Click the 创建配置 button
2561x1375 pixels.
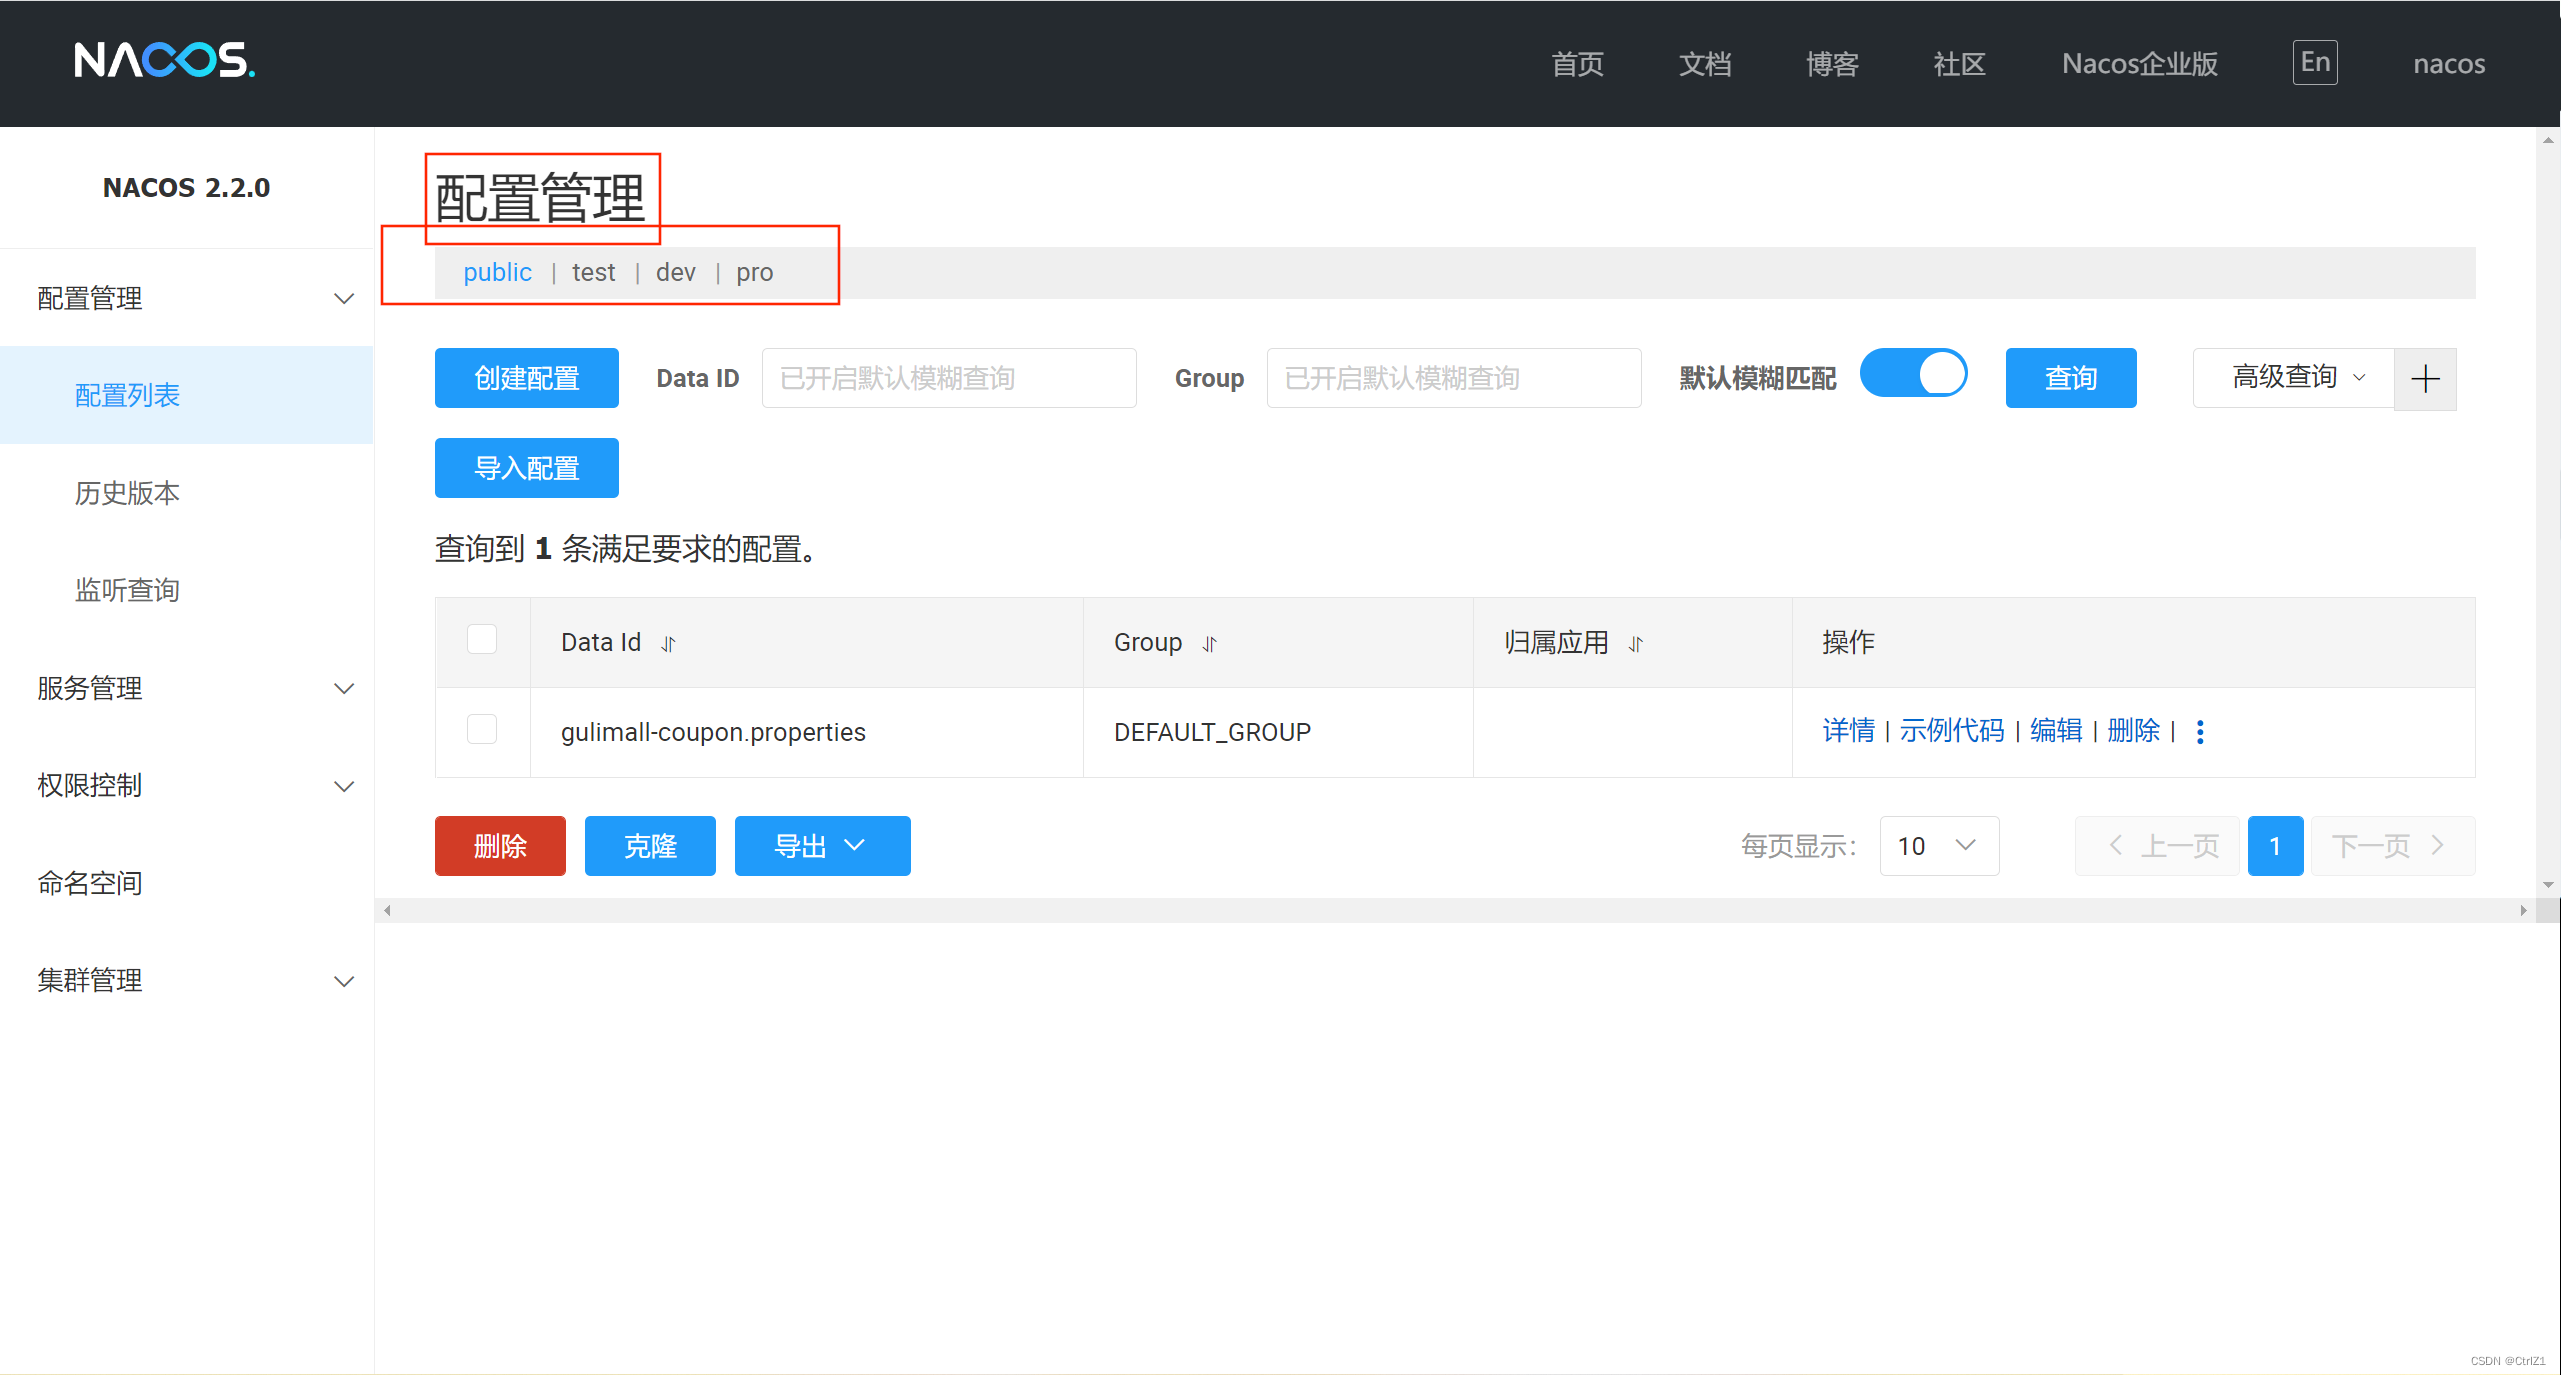click(526, 378)
